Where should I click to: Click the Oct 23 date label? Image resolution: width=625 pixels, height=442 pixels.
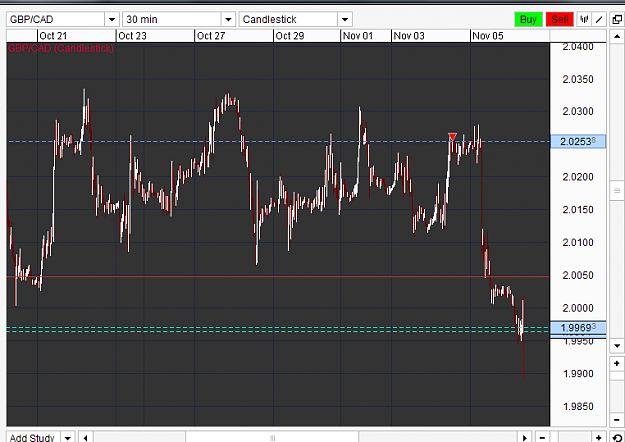tap(132, 36)
